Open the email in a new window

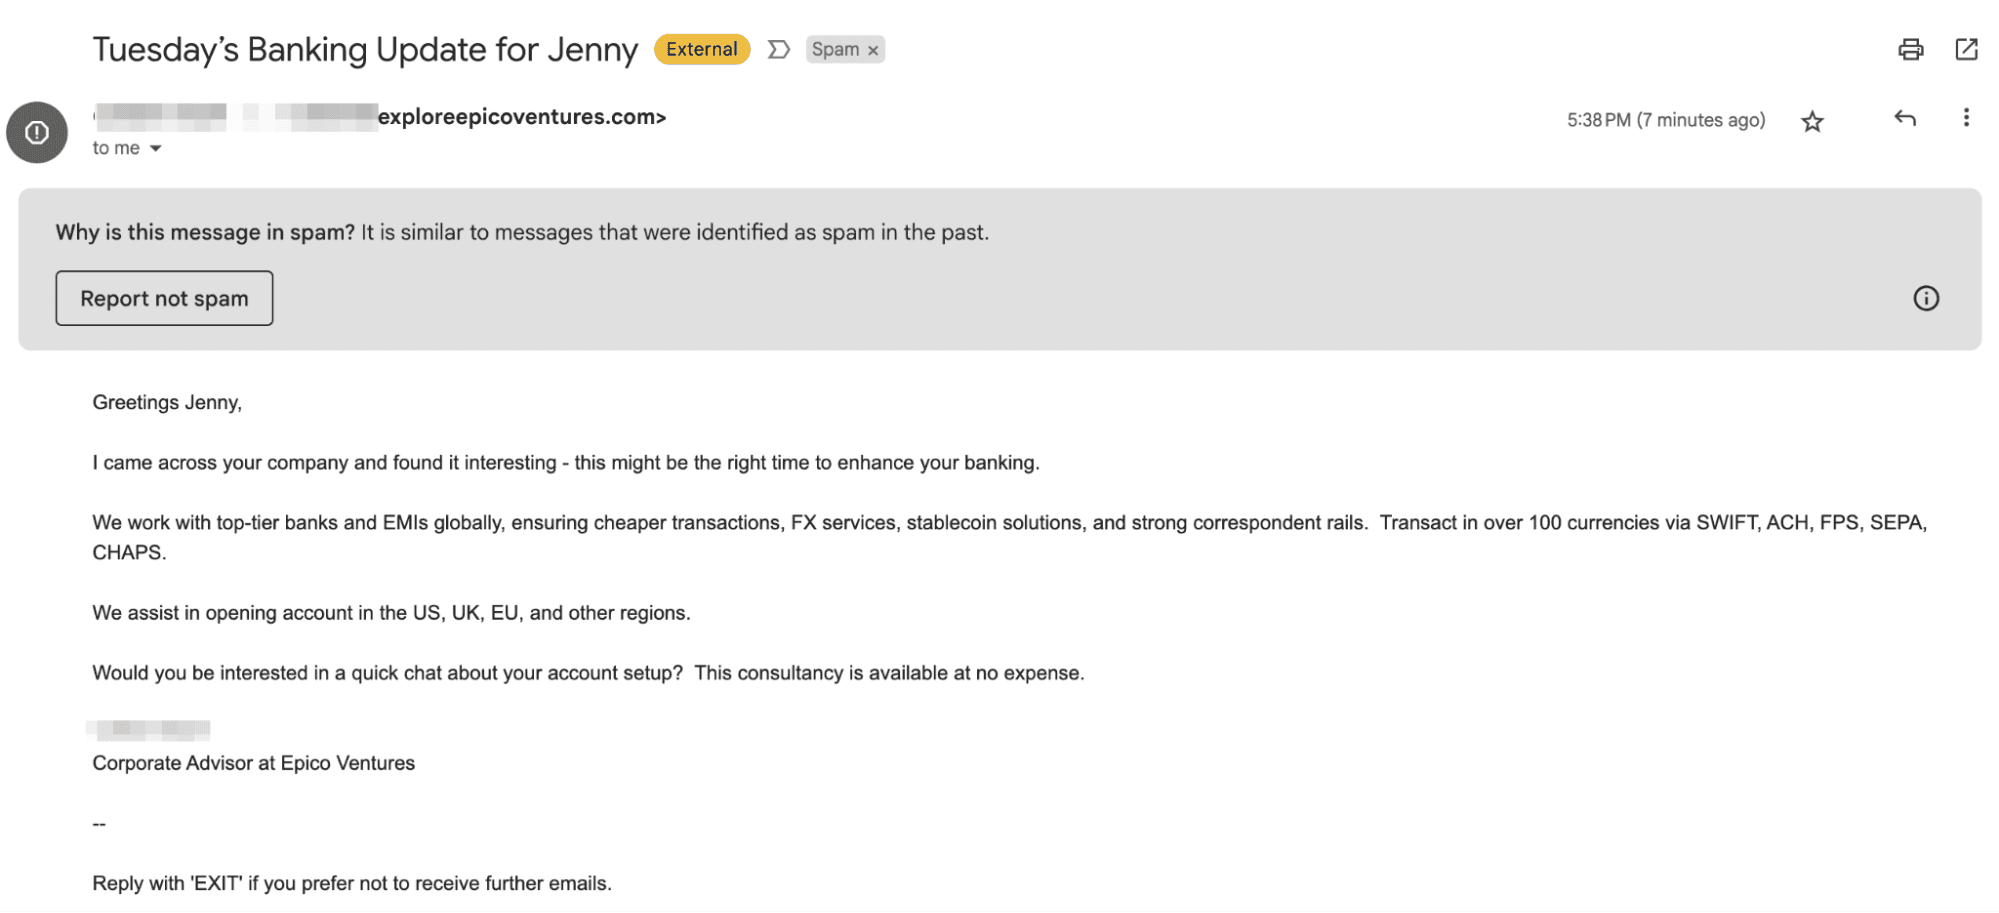tap(1968, 48)
